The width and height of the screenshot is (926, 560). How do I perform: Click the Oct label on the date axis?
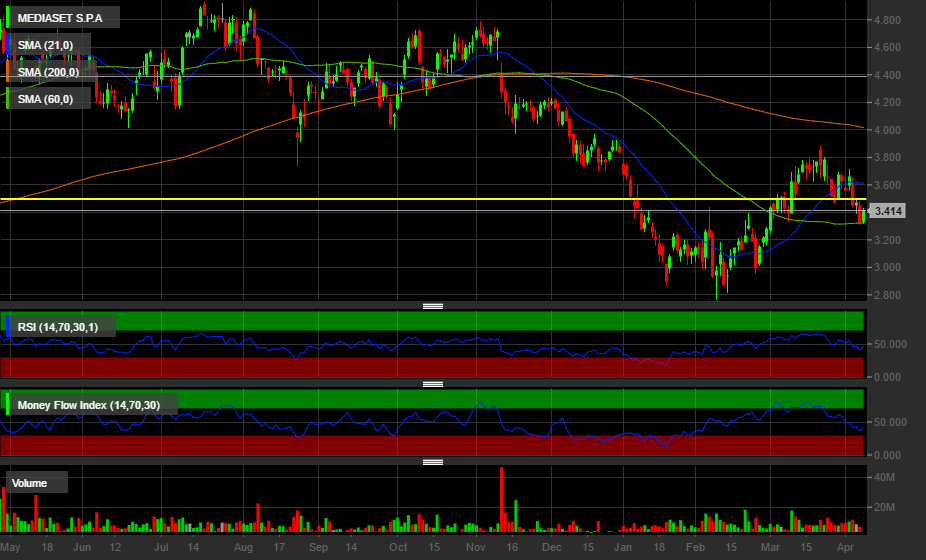[398, 547]
